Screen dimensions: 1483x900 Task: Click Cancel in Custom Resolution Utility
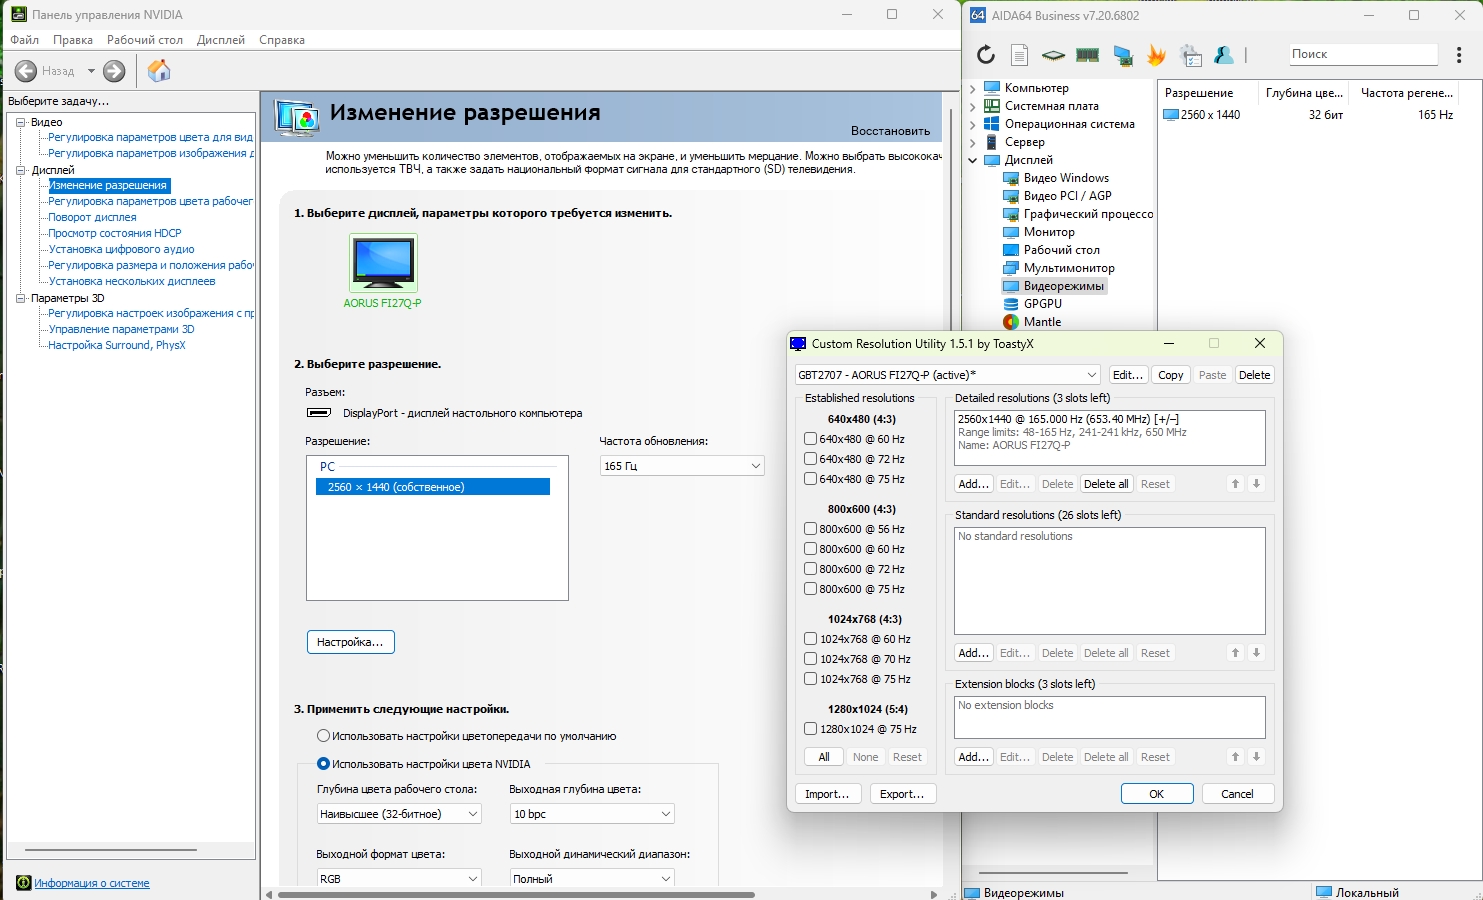pyautogui.click(x=1237, y=794)
